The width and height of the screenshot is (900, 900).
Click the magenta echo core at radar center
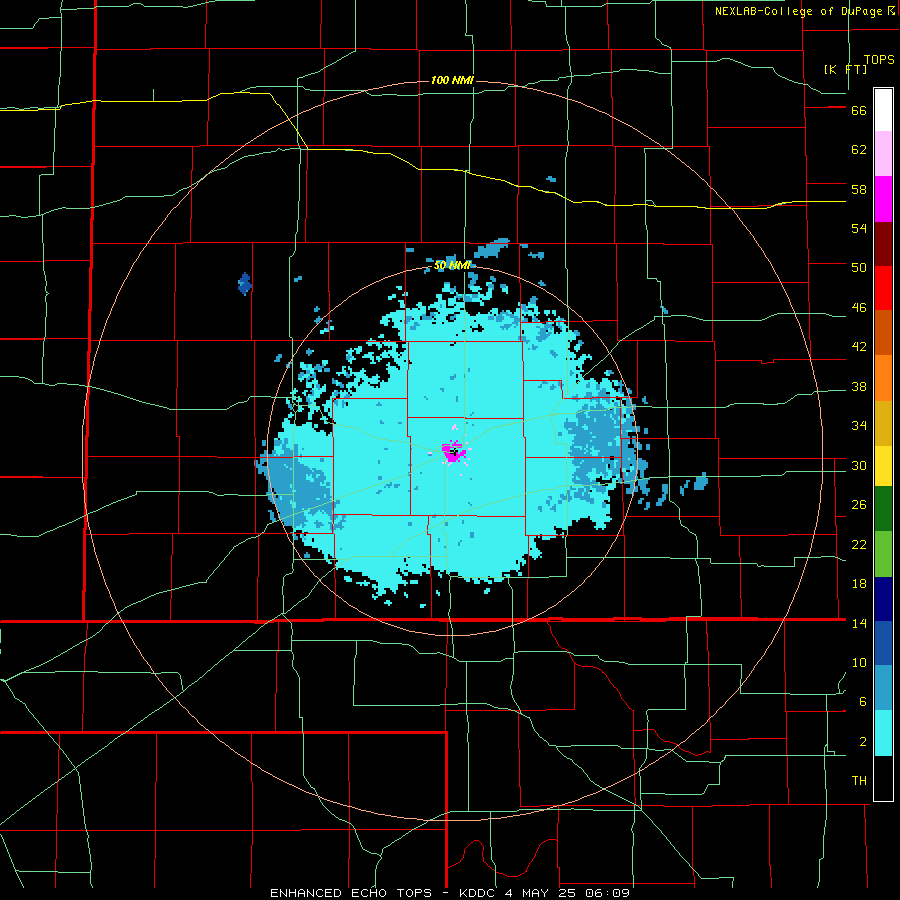[x=453, y=452]
